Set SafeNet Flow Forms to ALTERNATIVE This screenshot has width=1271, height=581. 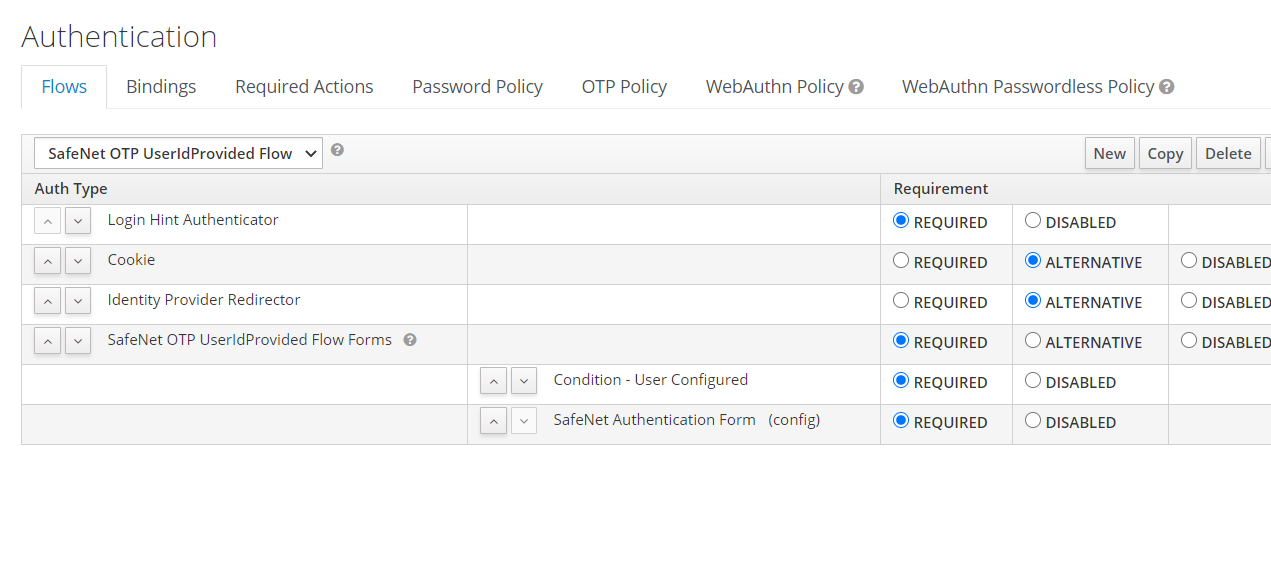[x=1033, y=341]
